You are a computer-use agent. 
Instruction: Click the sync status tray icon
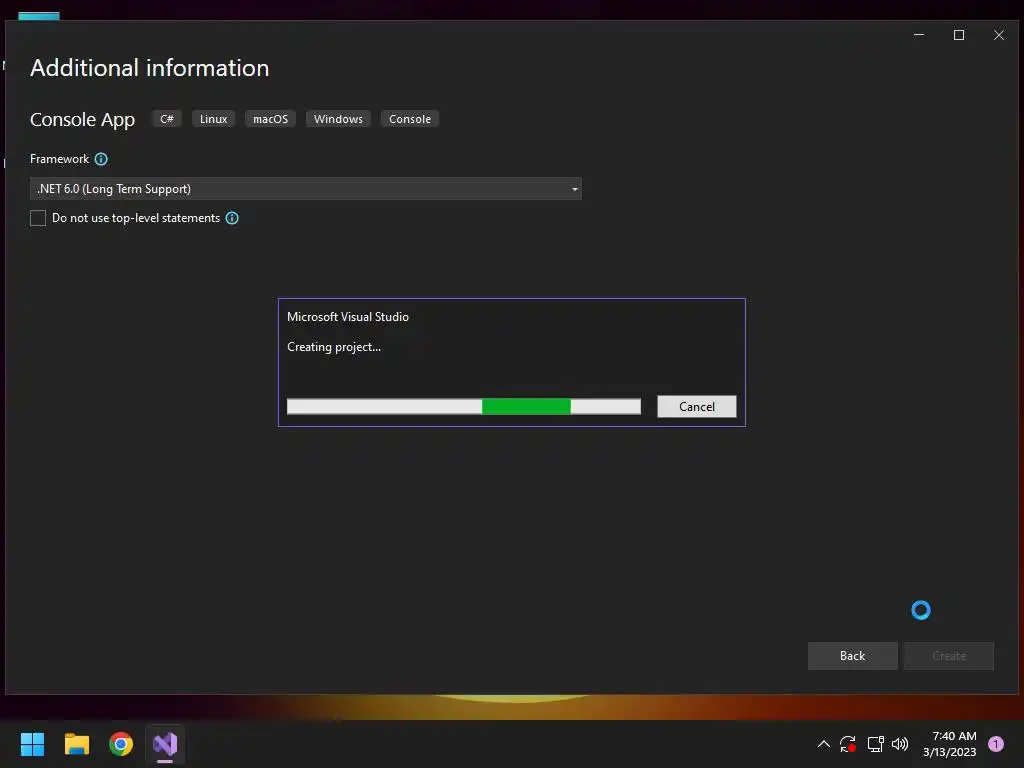(848, 744)
